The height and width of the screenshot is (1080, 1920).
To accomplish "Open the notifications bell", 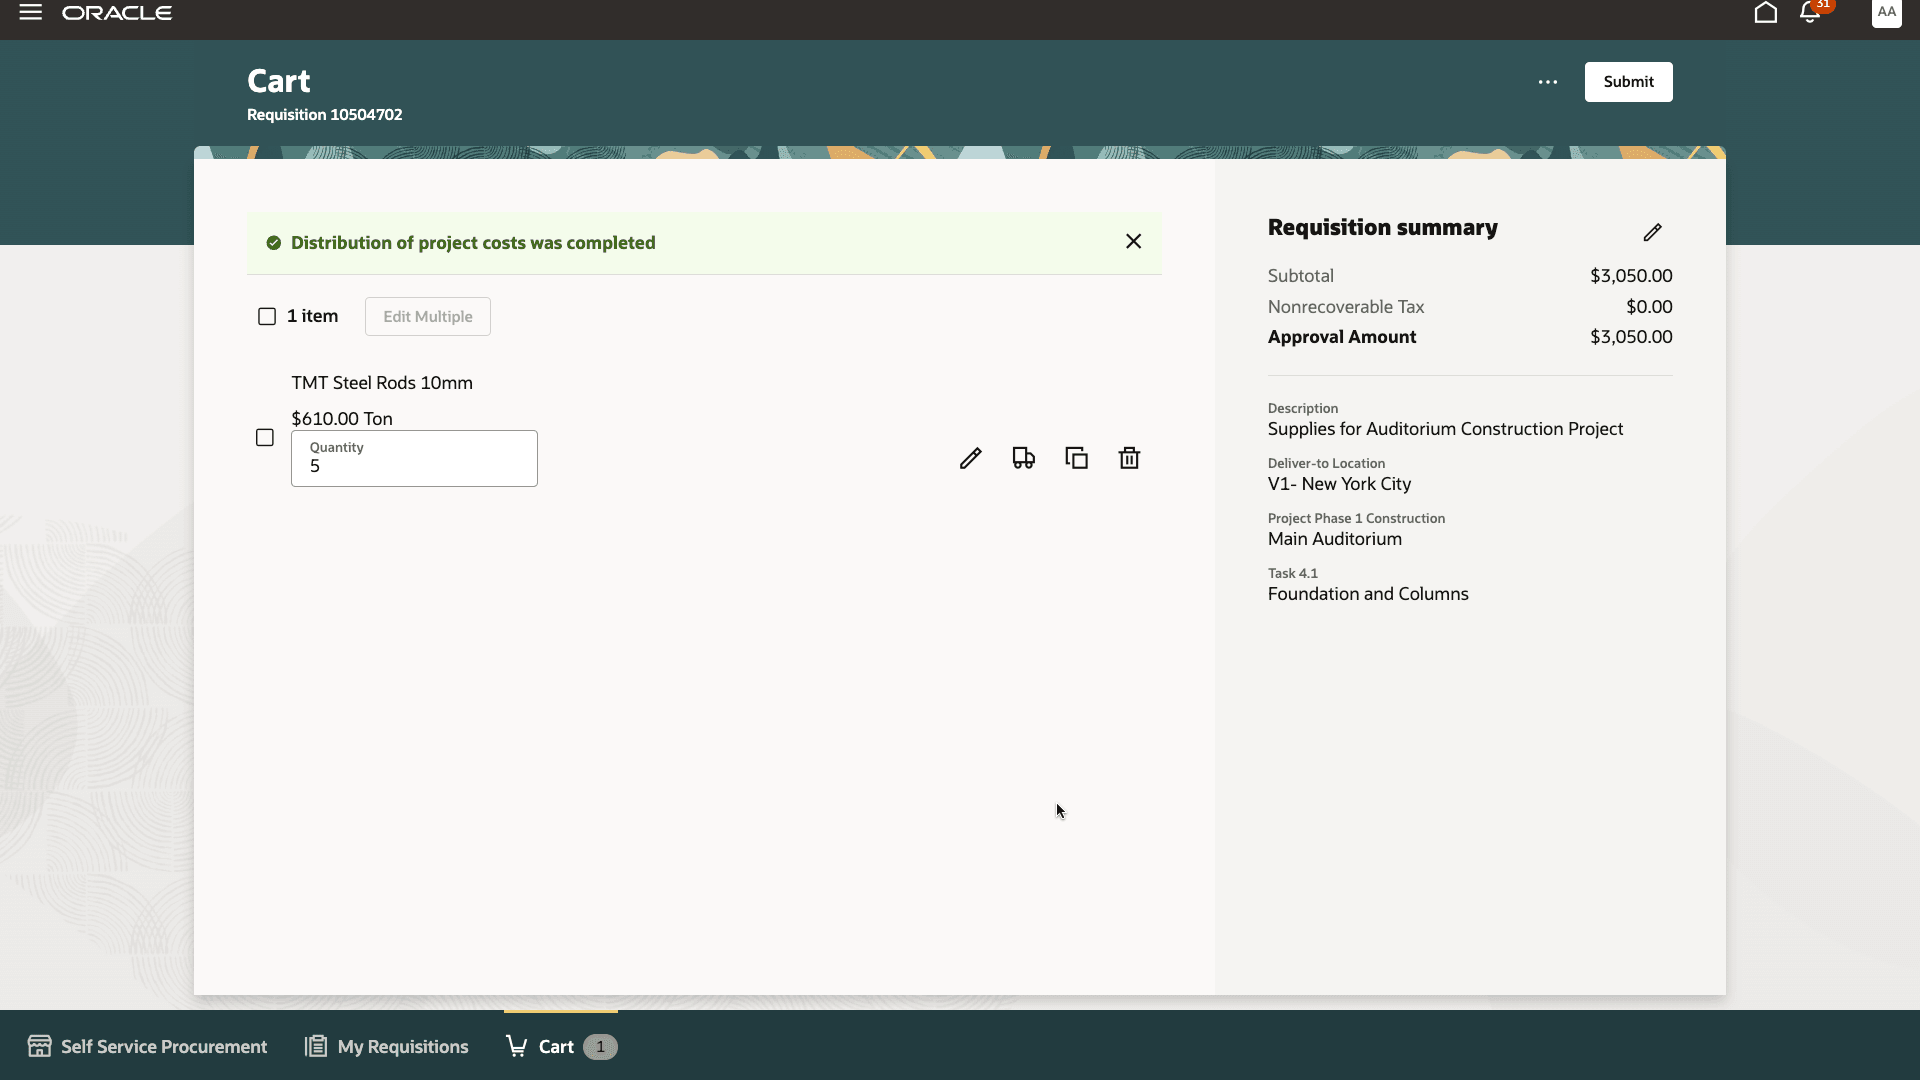I will (1810, 13).
